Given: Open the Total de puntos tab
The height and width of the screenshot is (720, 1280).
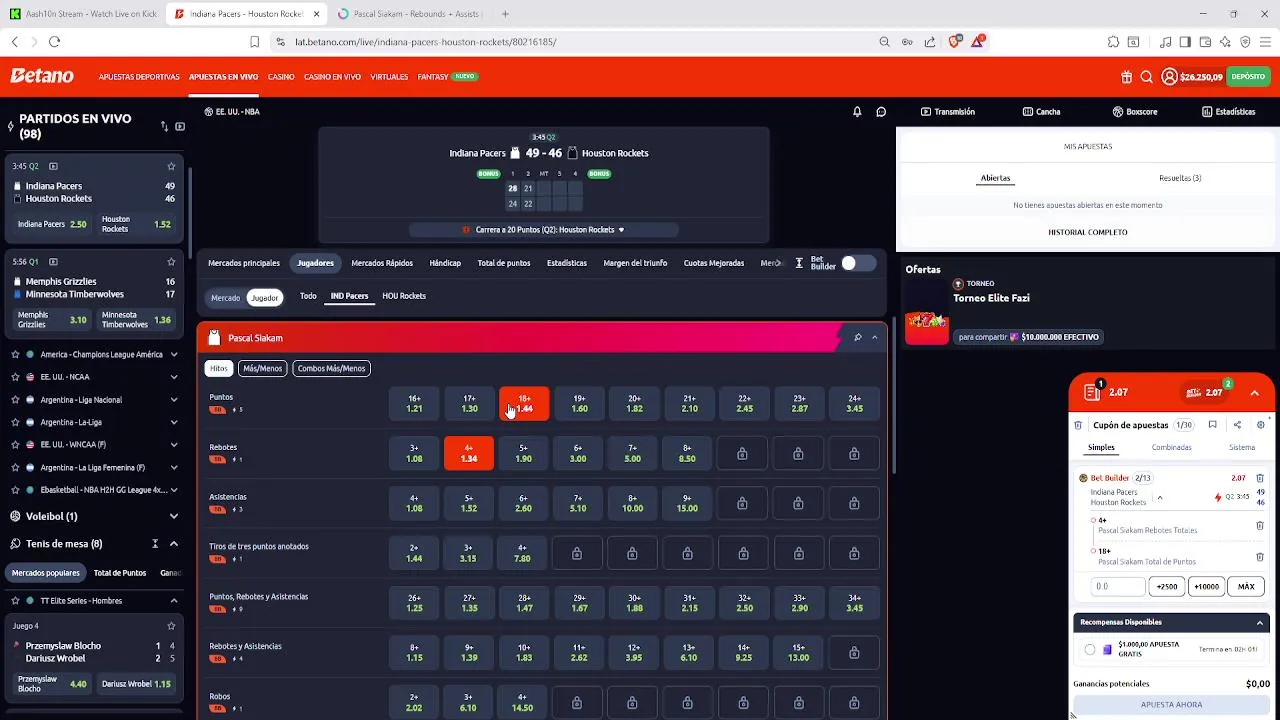Looking at the screenshot, I should 504,263.
